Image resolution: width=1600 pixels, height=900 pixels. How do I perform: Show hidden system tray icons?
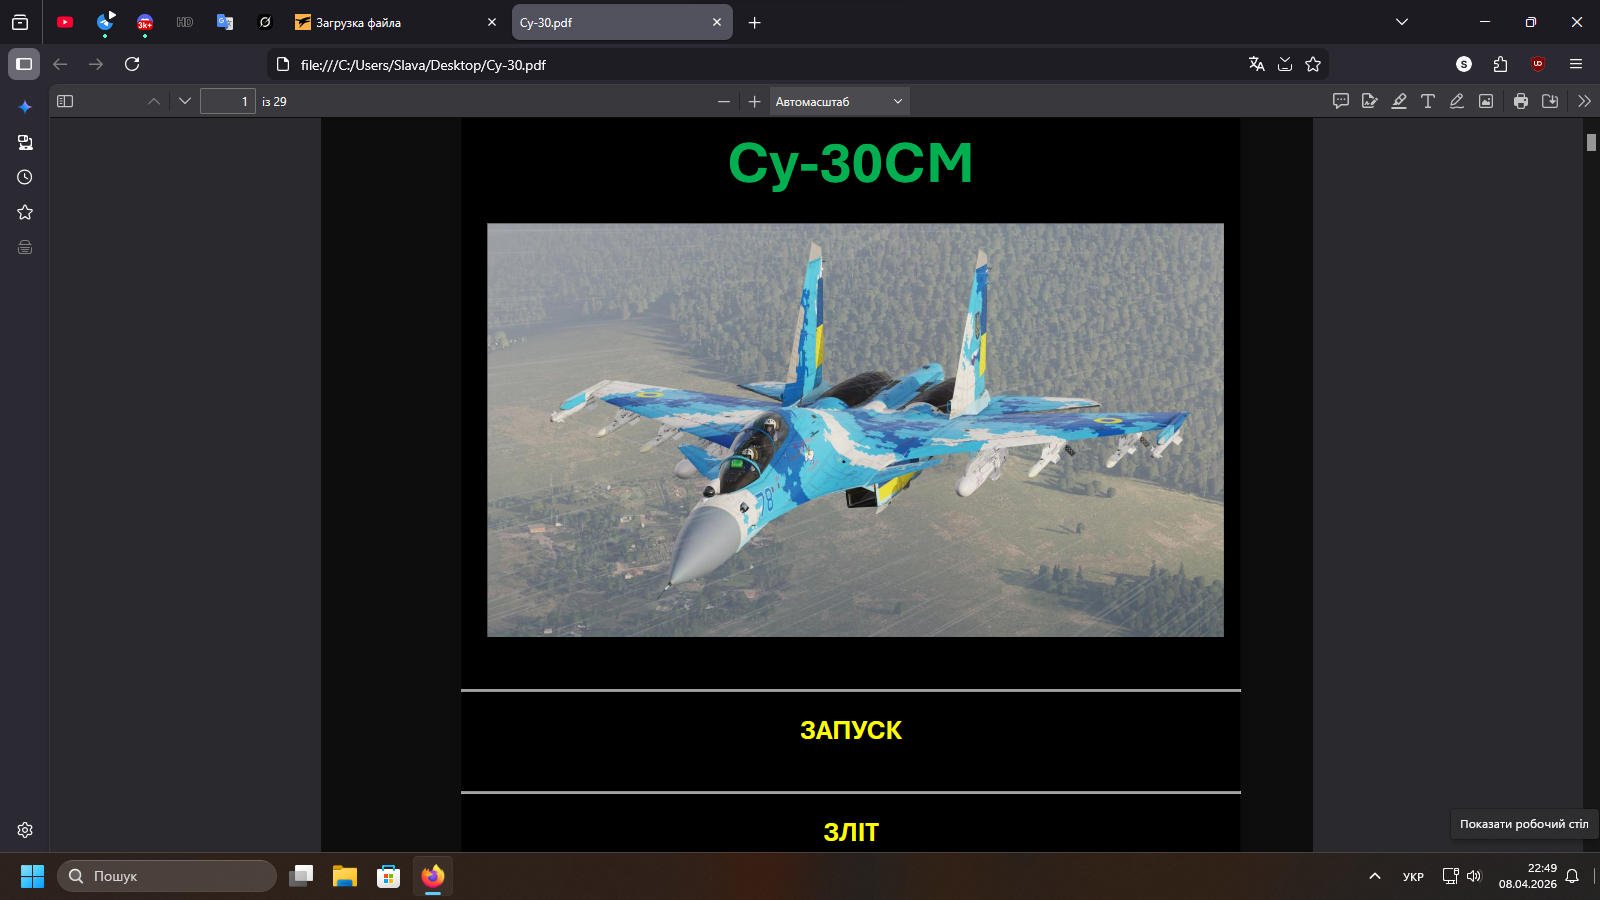pos(1375,876)
